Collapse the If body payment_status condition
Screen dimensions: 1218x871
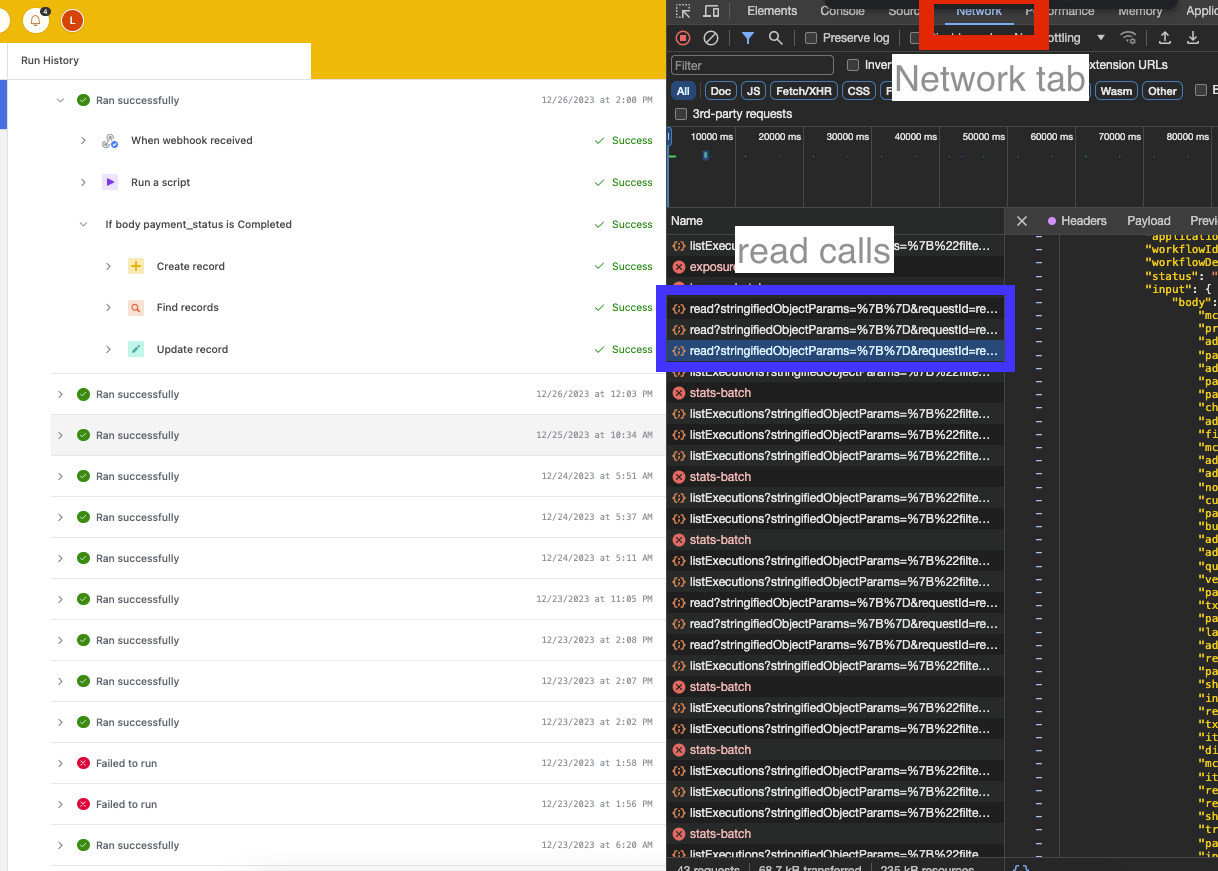pos(84,224)
